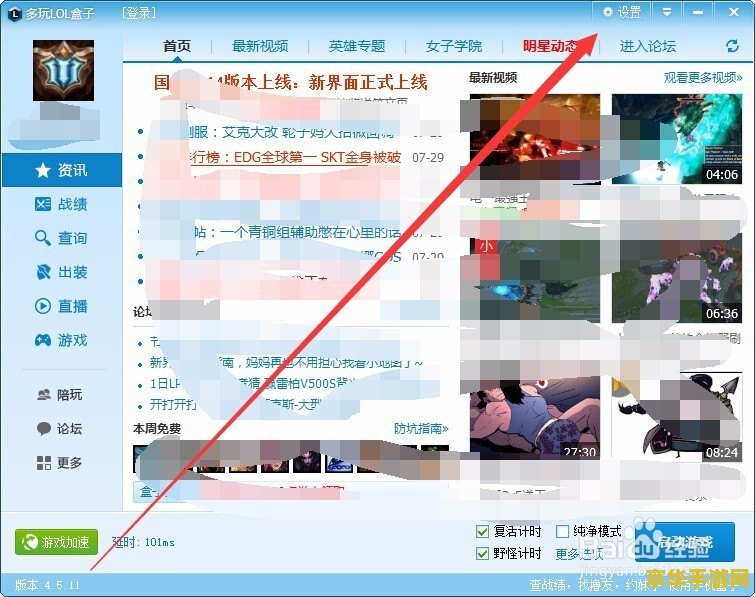Click the 本周免费 section heading
Screen dimensions: 755x597
click(x=157, y=428)
